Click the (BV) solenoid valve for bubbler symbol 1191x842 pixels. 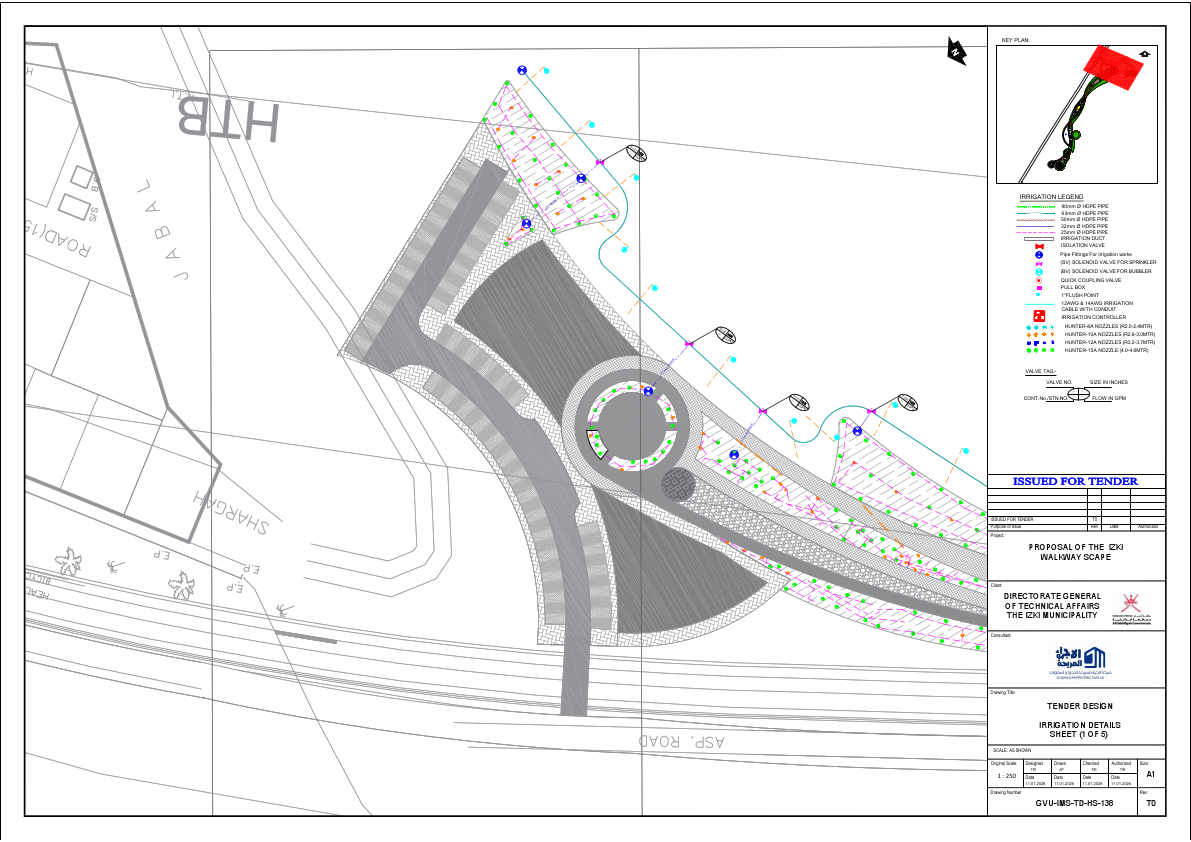pyautogui.click(x=1039, y=271)
